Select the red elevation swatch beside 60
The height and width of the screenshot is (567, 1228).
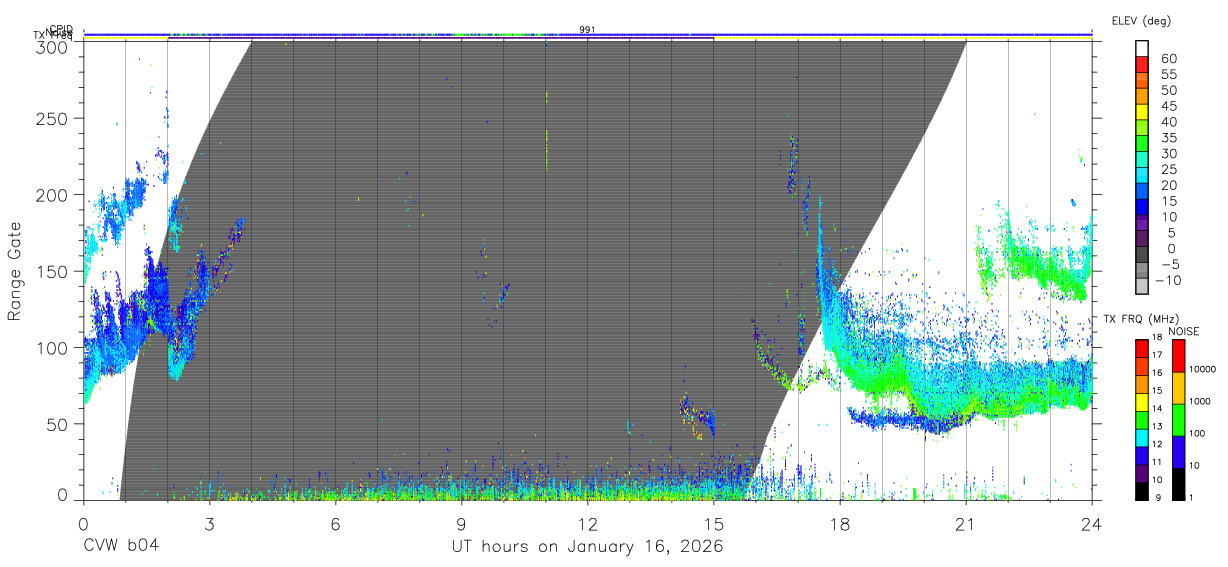tap(1142, 65)
